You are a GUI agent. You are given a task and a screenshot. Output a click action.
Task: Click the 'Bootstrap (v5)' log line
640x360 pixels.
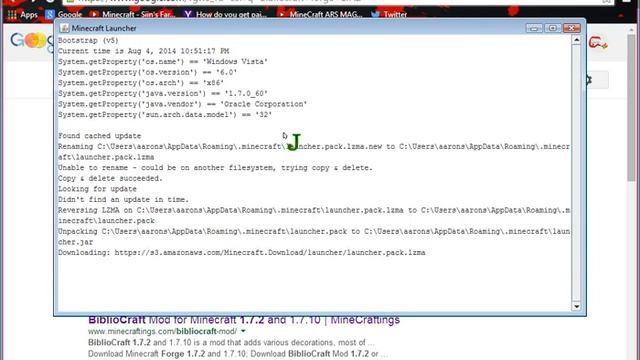click(88, 40)
